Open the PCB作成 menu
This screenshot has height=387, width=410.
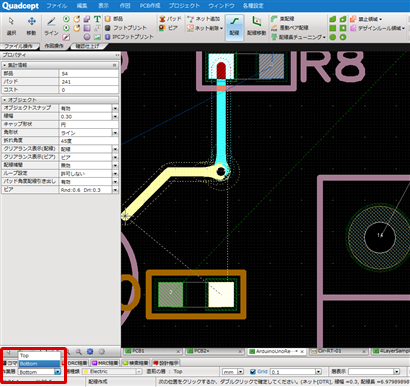point(150,6)
